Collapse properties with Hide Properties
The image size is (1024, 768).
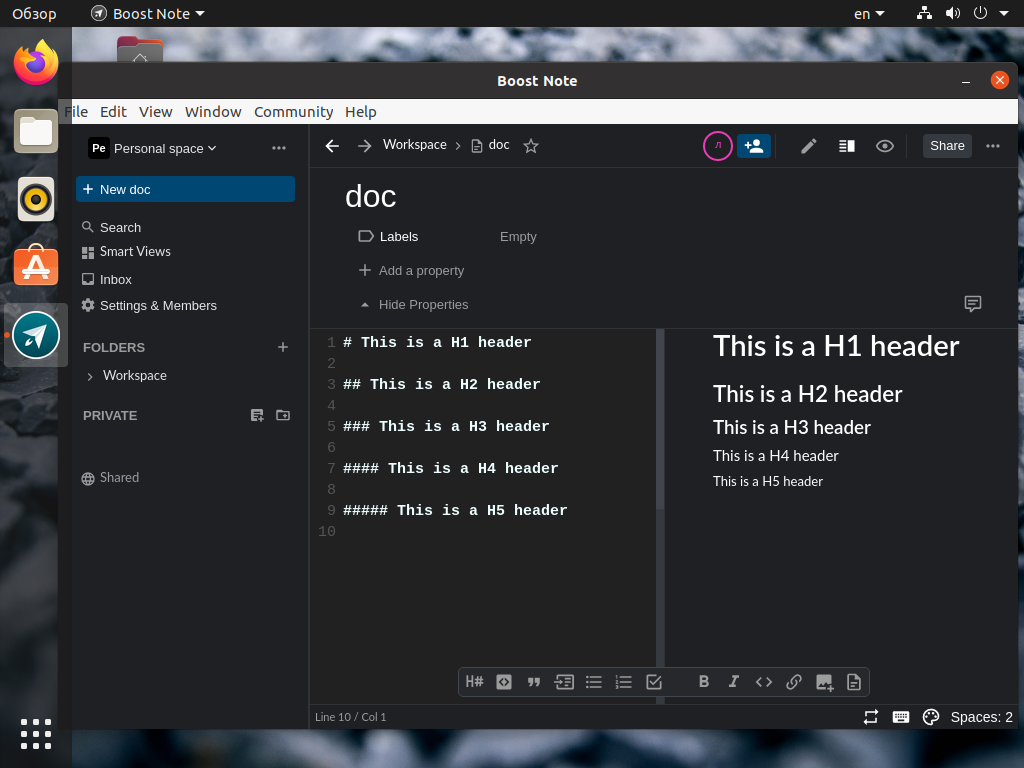414,304
